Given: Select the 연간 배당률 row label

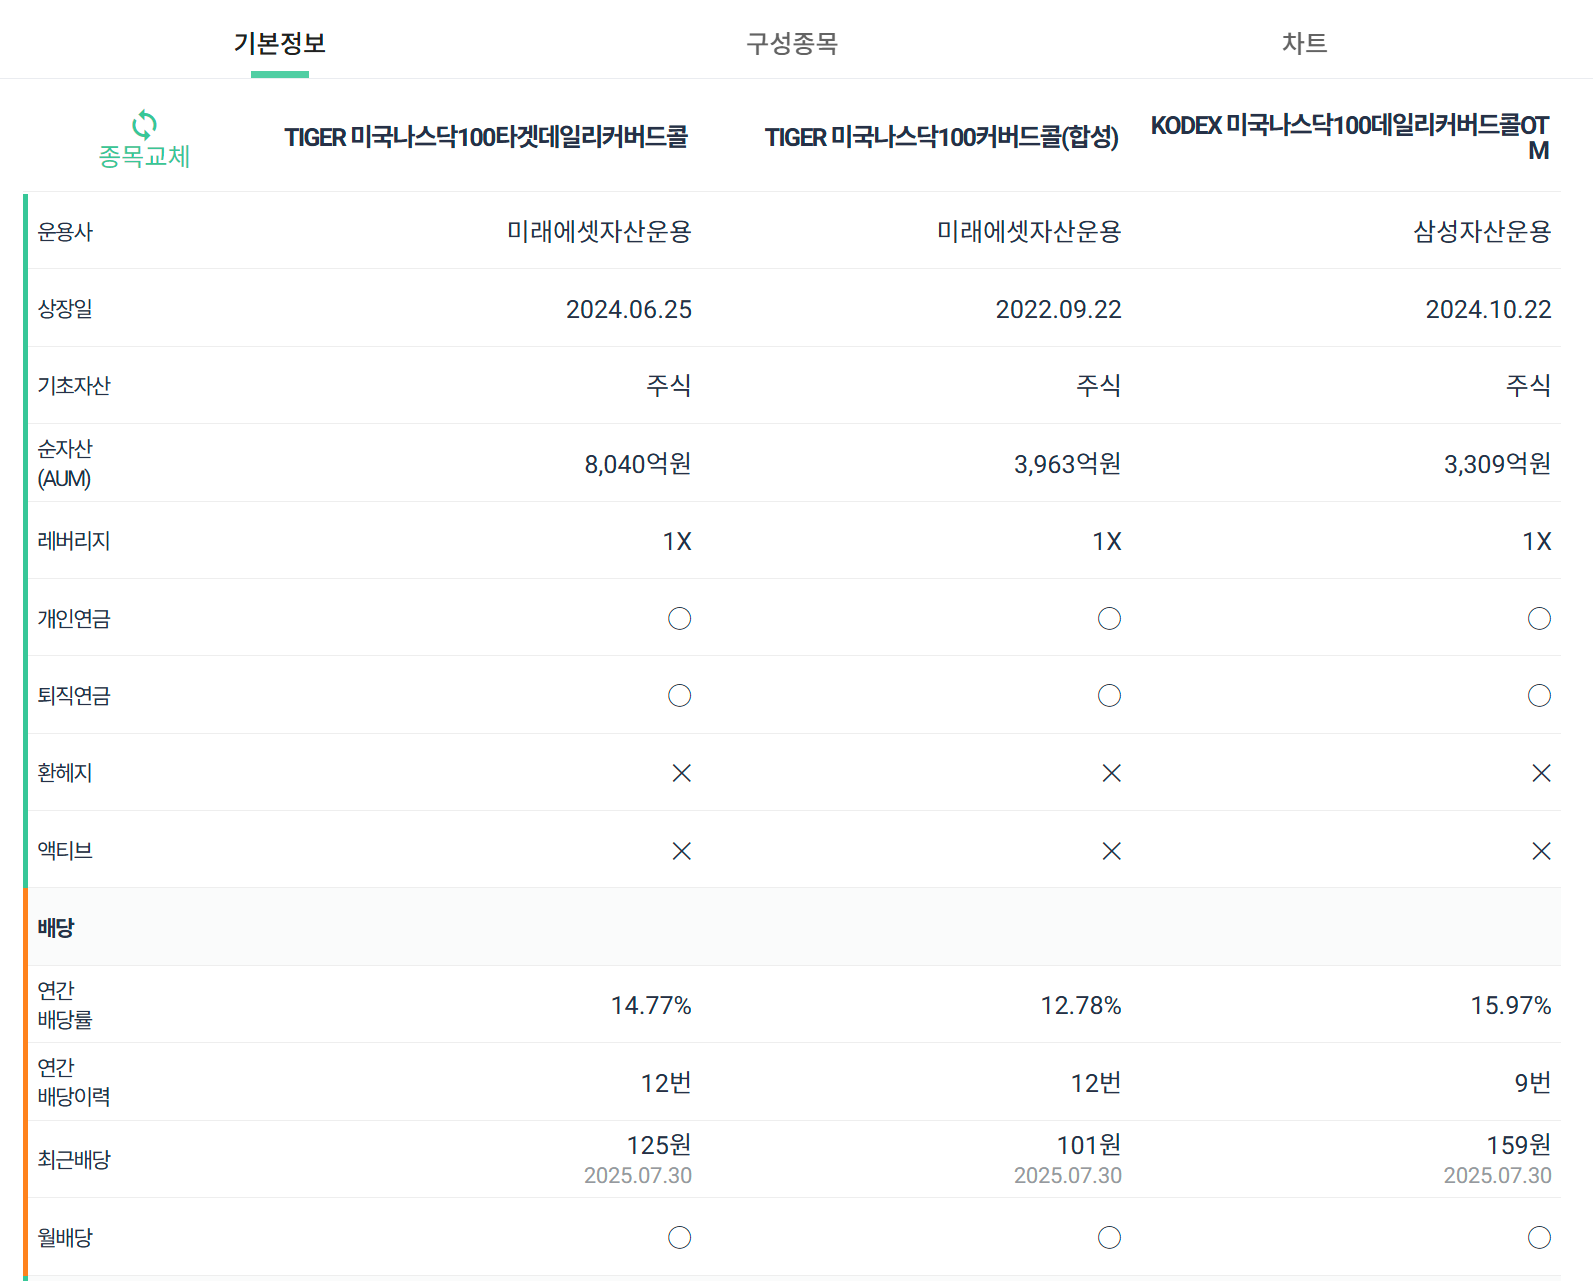Looking at the screenshot, I should pos(65,1005).
